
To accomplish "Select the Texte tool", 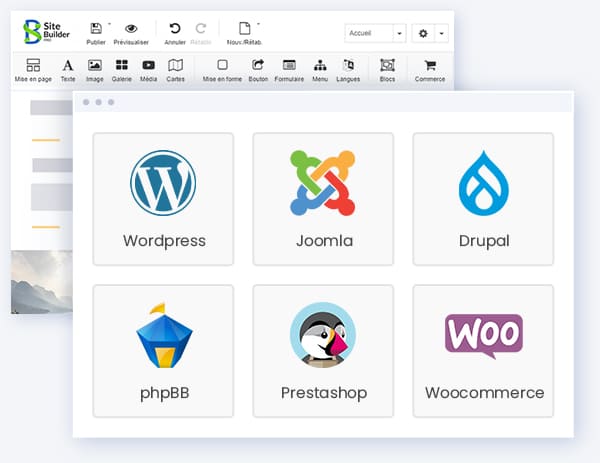I will 68,66.
